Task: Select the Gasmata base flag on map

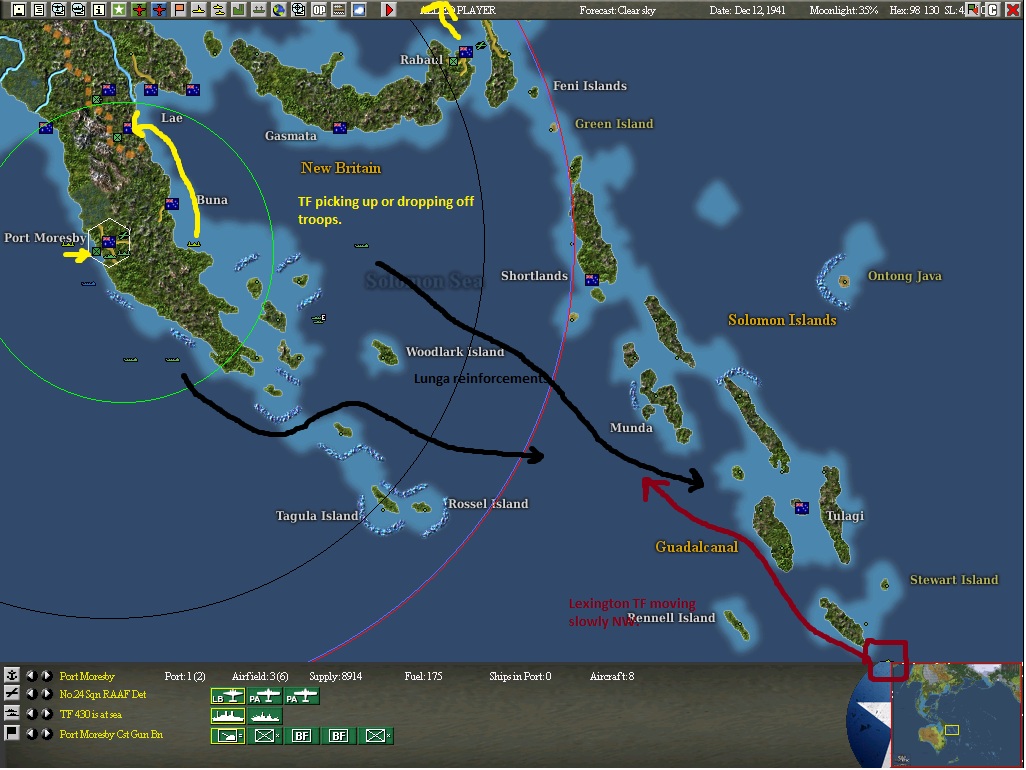Action: tap(340, 128)
